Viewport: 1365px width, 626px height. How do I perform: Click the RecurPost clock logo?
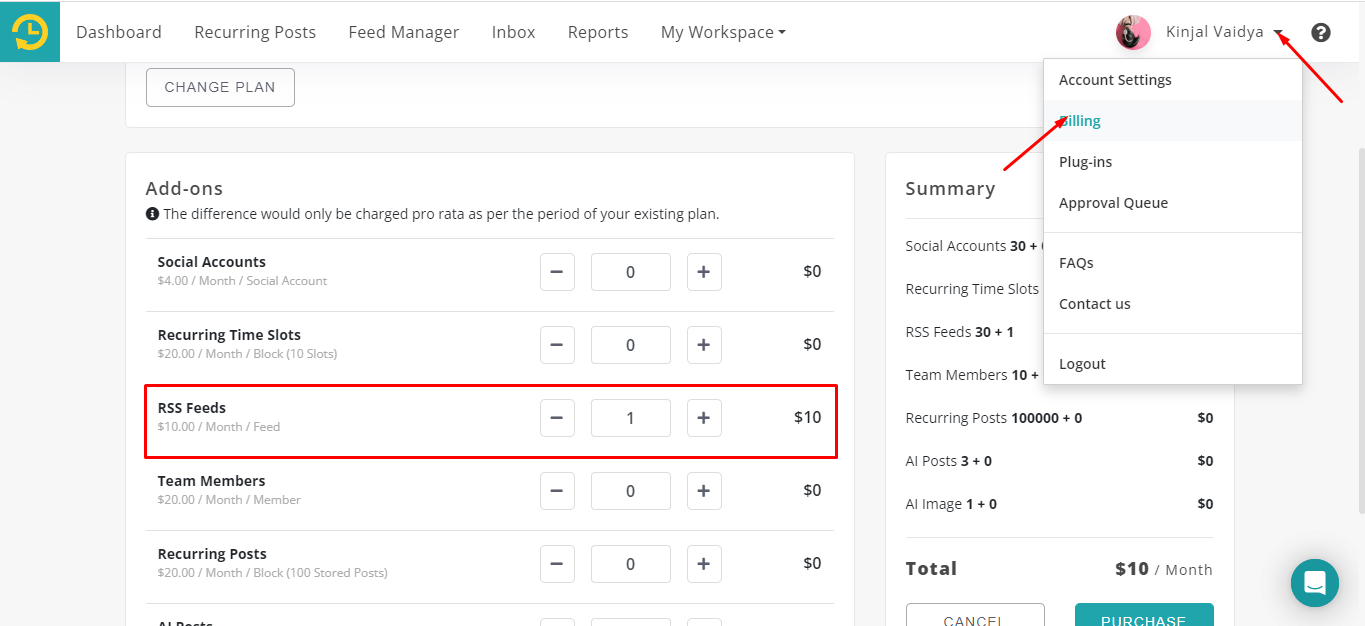click(x=30, y=32)
